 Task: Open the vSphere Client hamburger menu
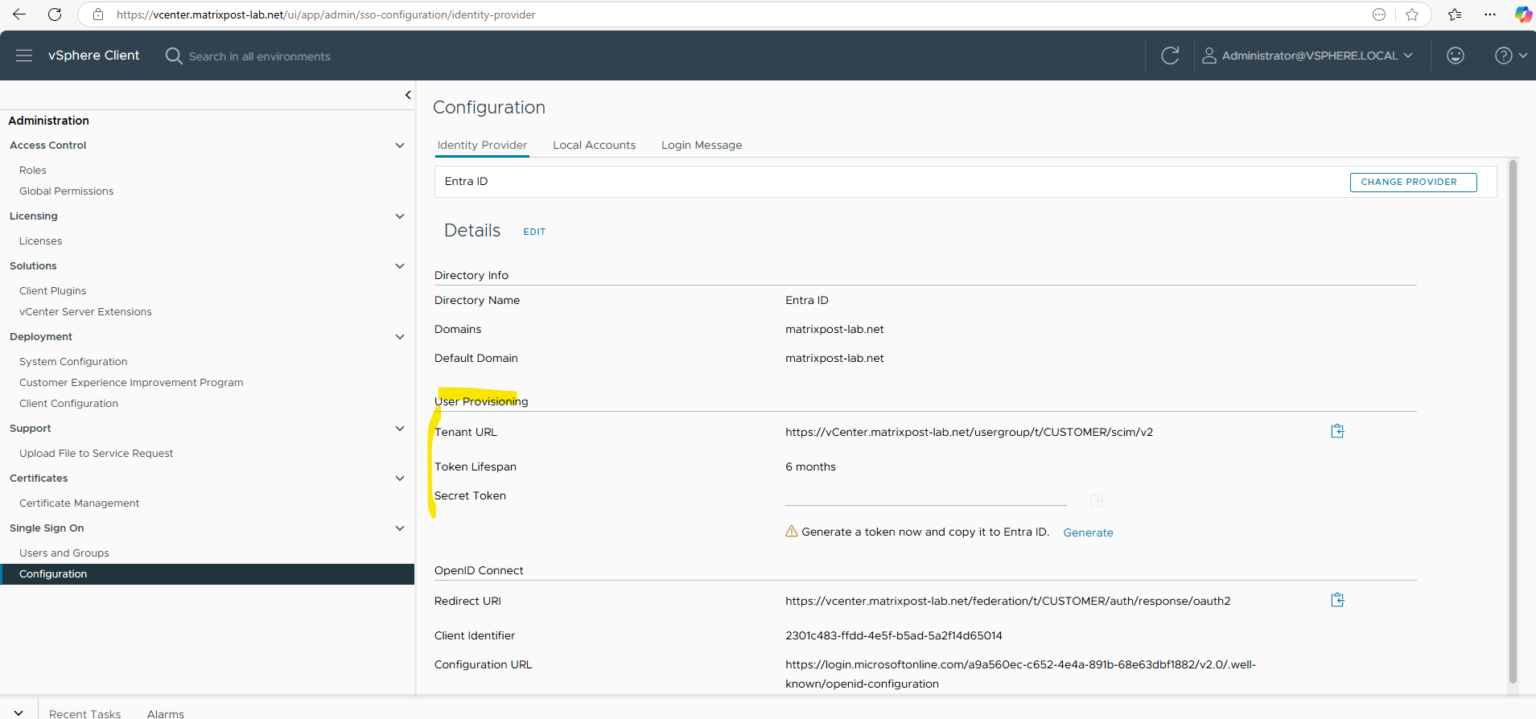click(x=23, y=55)
